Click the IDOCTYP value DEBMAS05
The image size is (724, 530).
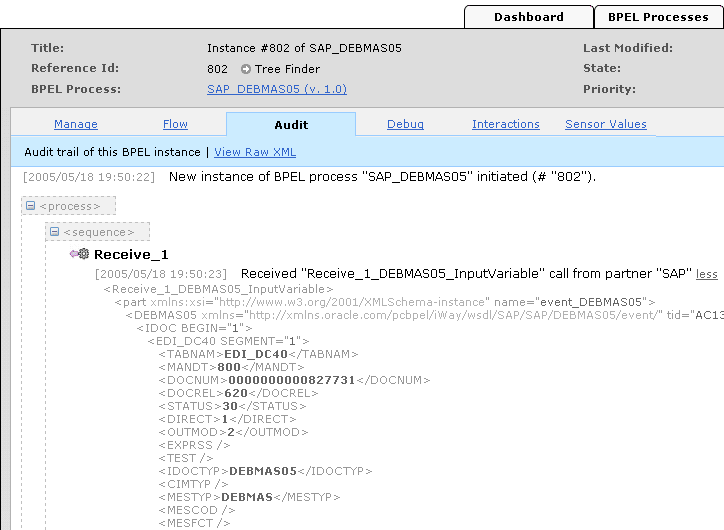pyautogui.click(x=263, y=471)
